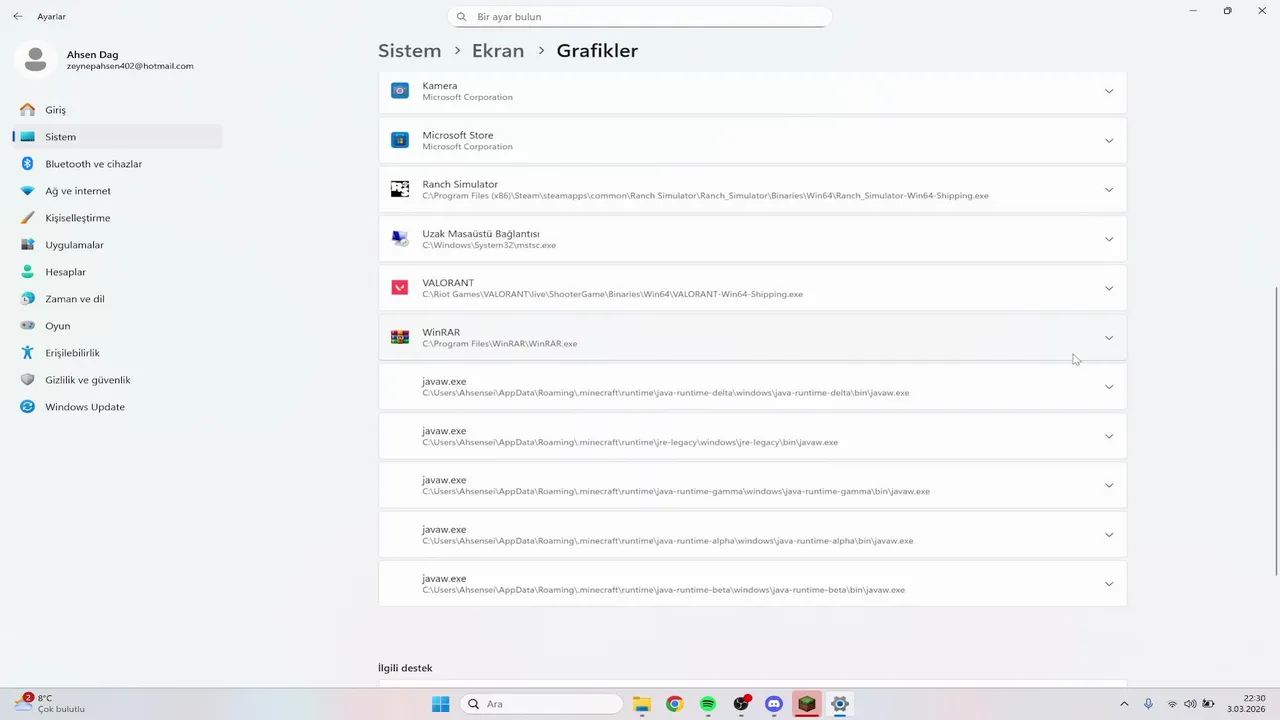
Task: Open Oyun settings section
Action: [x=117, y=326]
